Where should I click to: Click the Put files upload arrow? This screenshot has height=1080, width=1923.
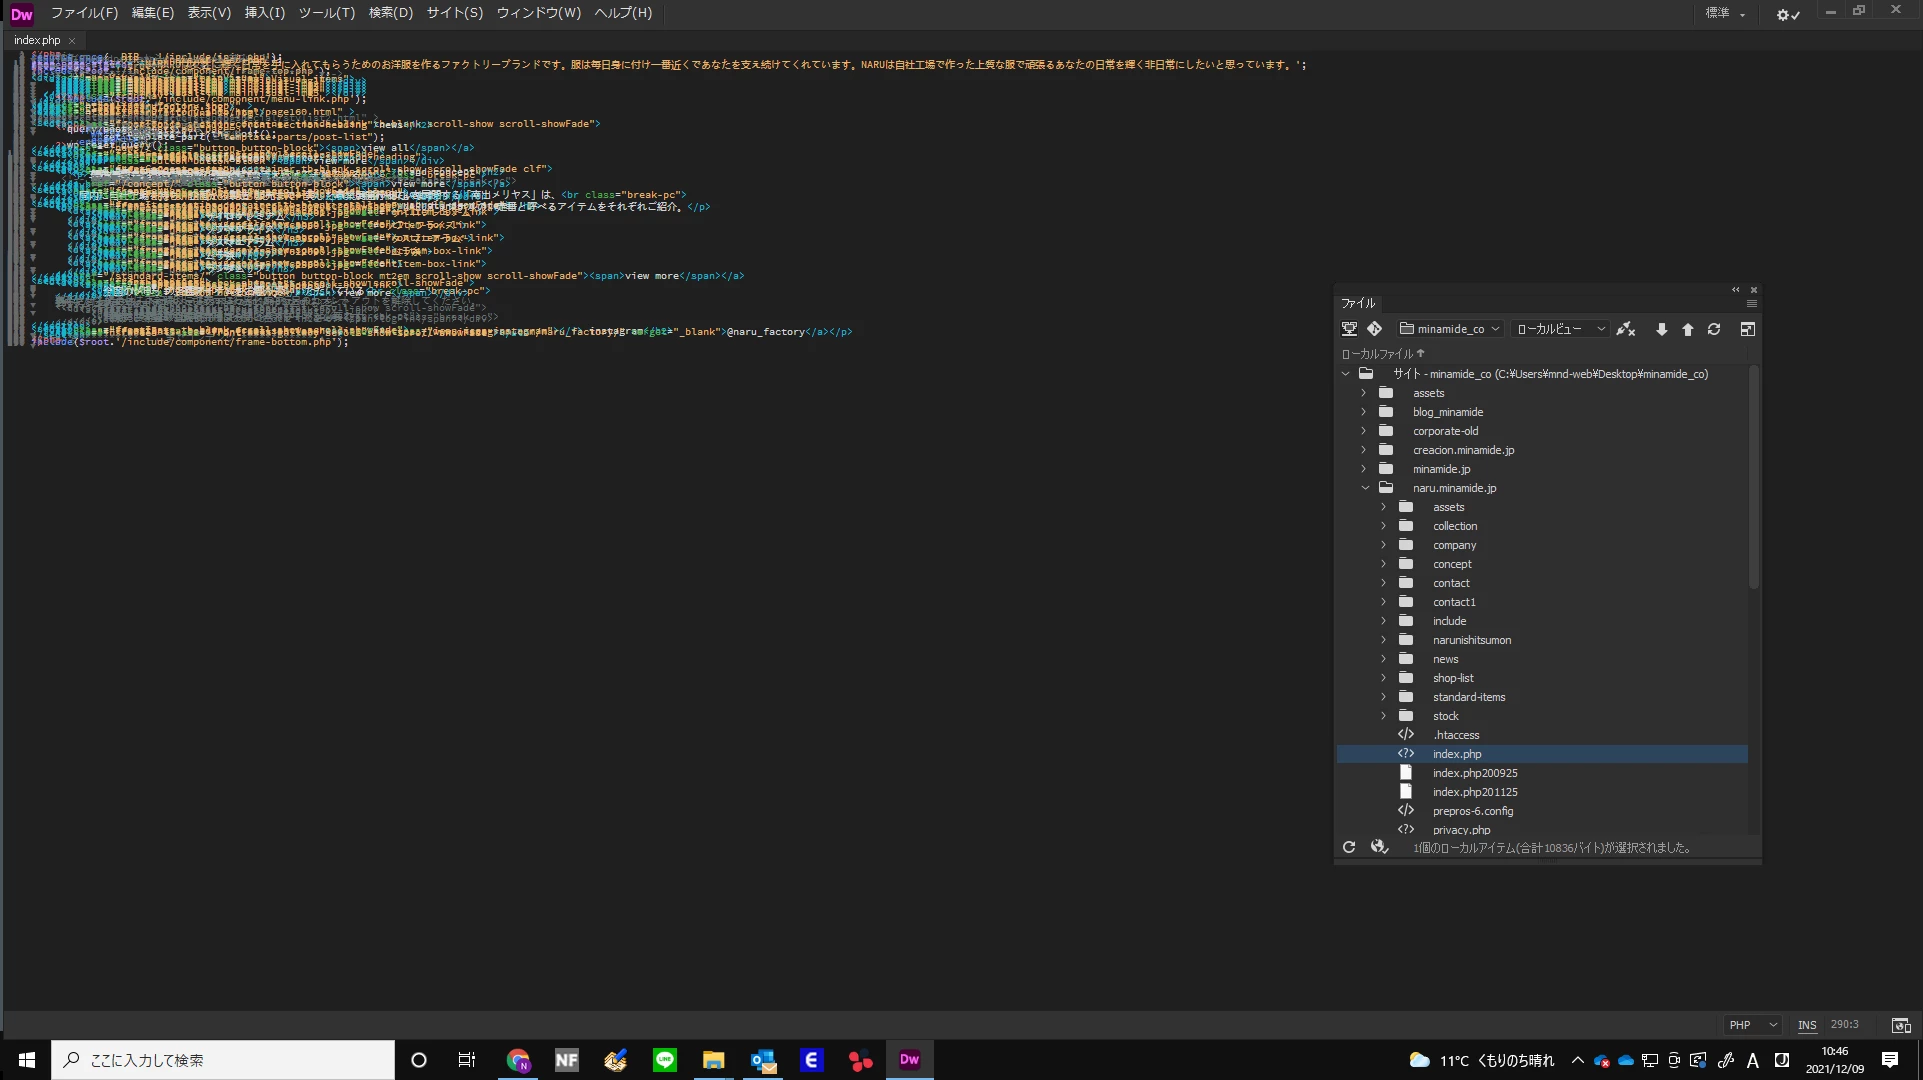tap(1687, 329)
